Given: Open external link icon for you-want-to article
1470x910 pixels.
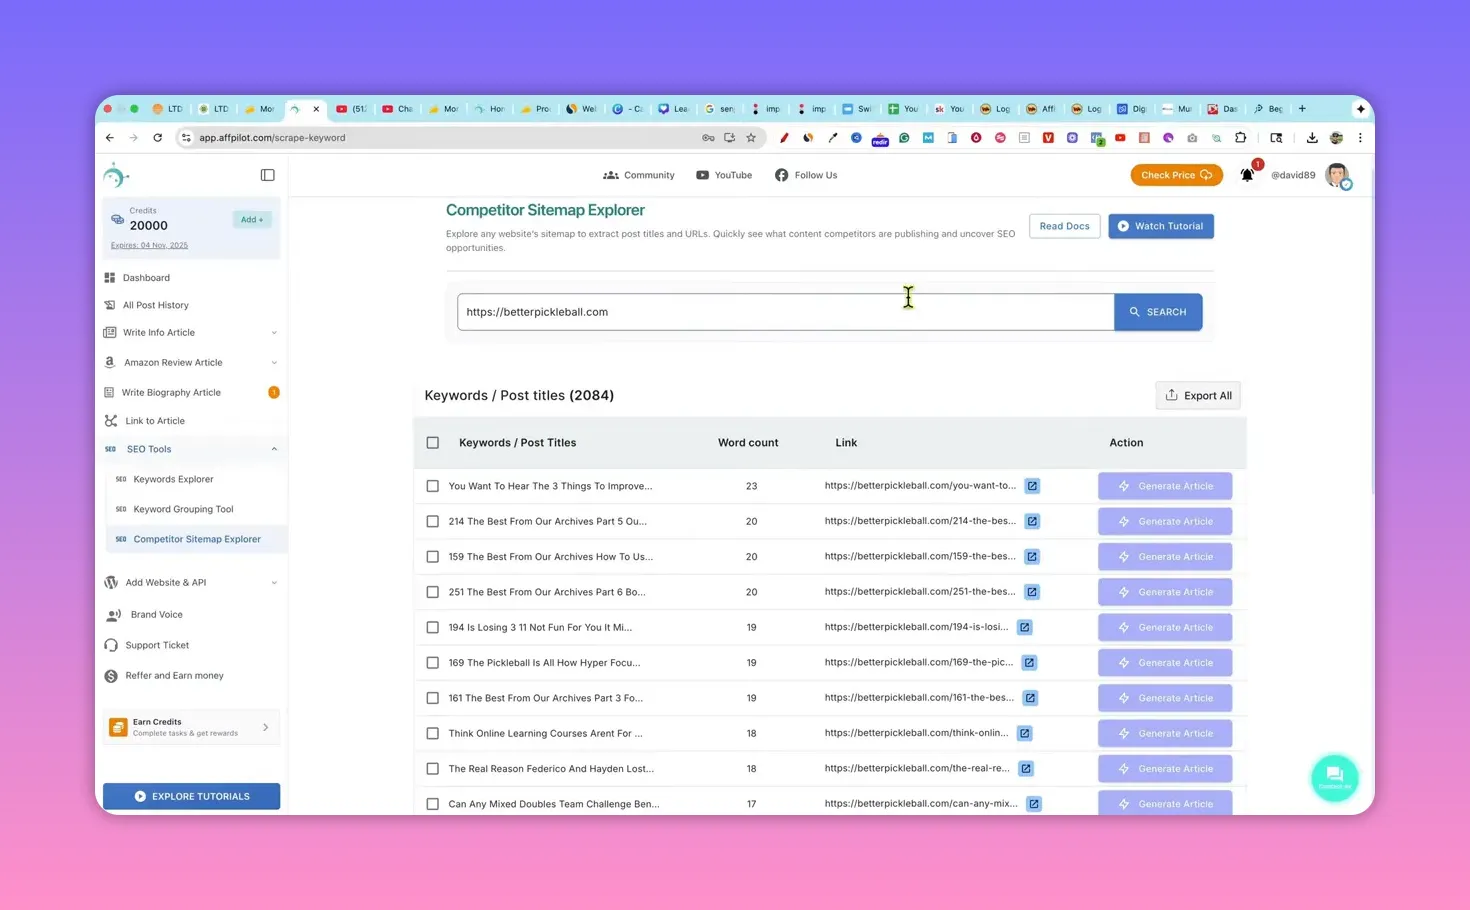Looking at the screenshot, I should click(x=1032, y=485).
